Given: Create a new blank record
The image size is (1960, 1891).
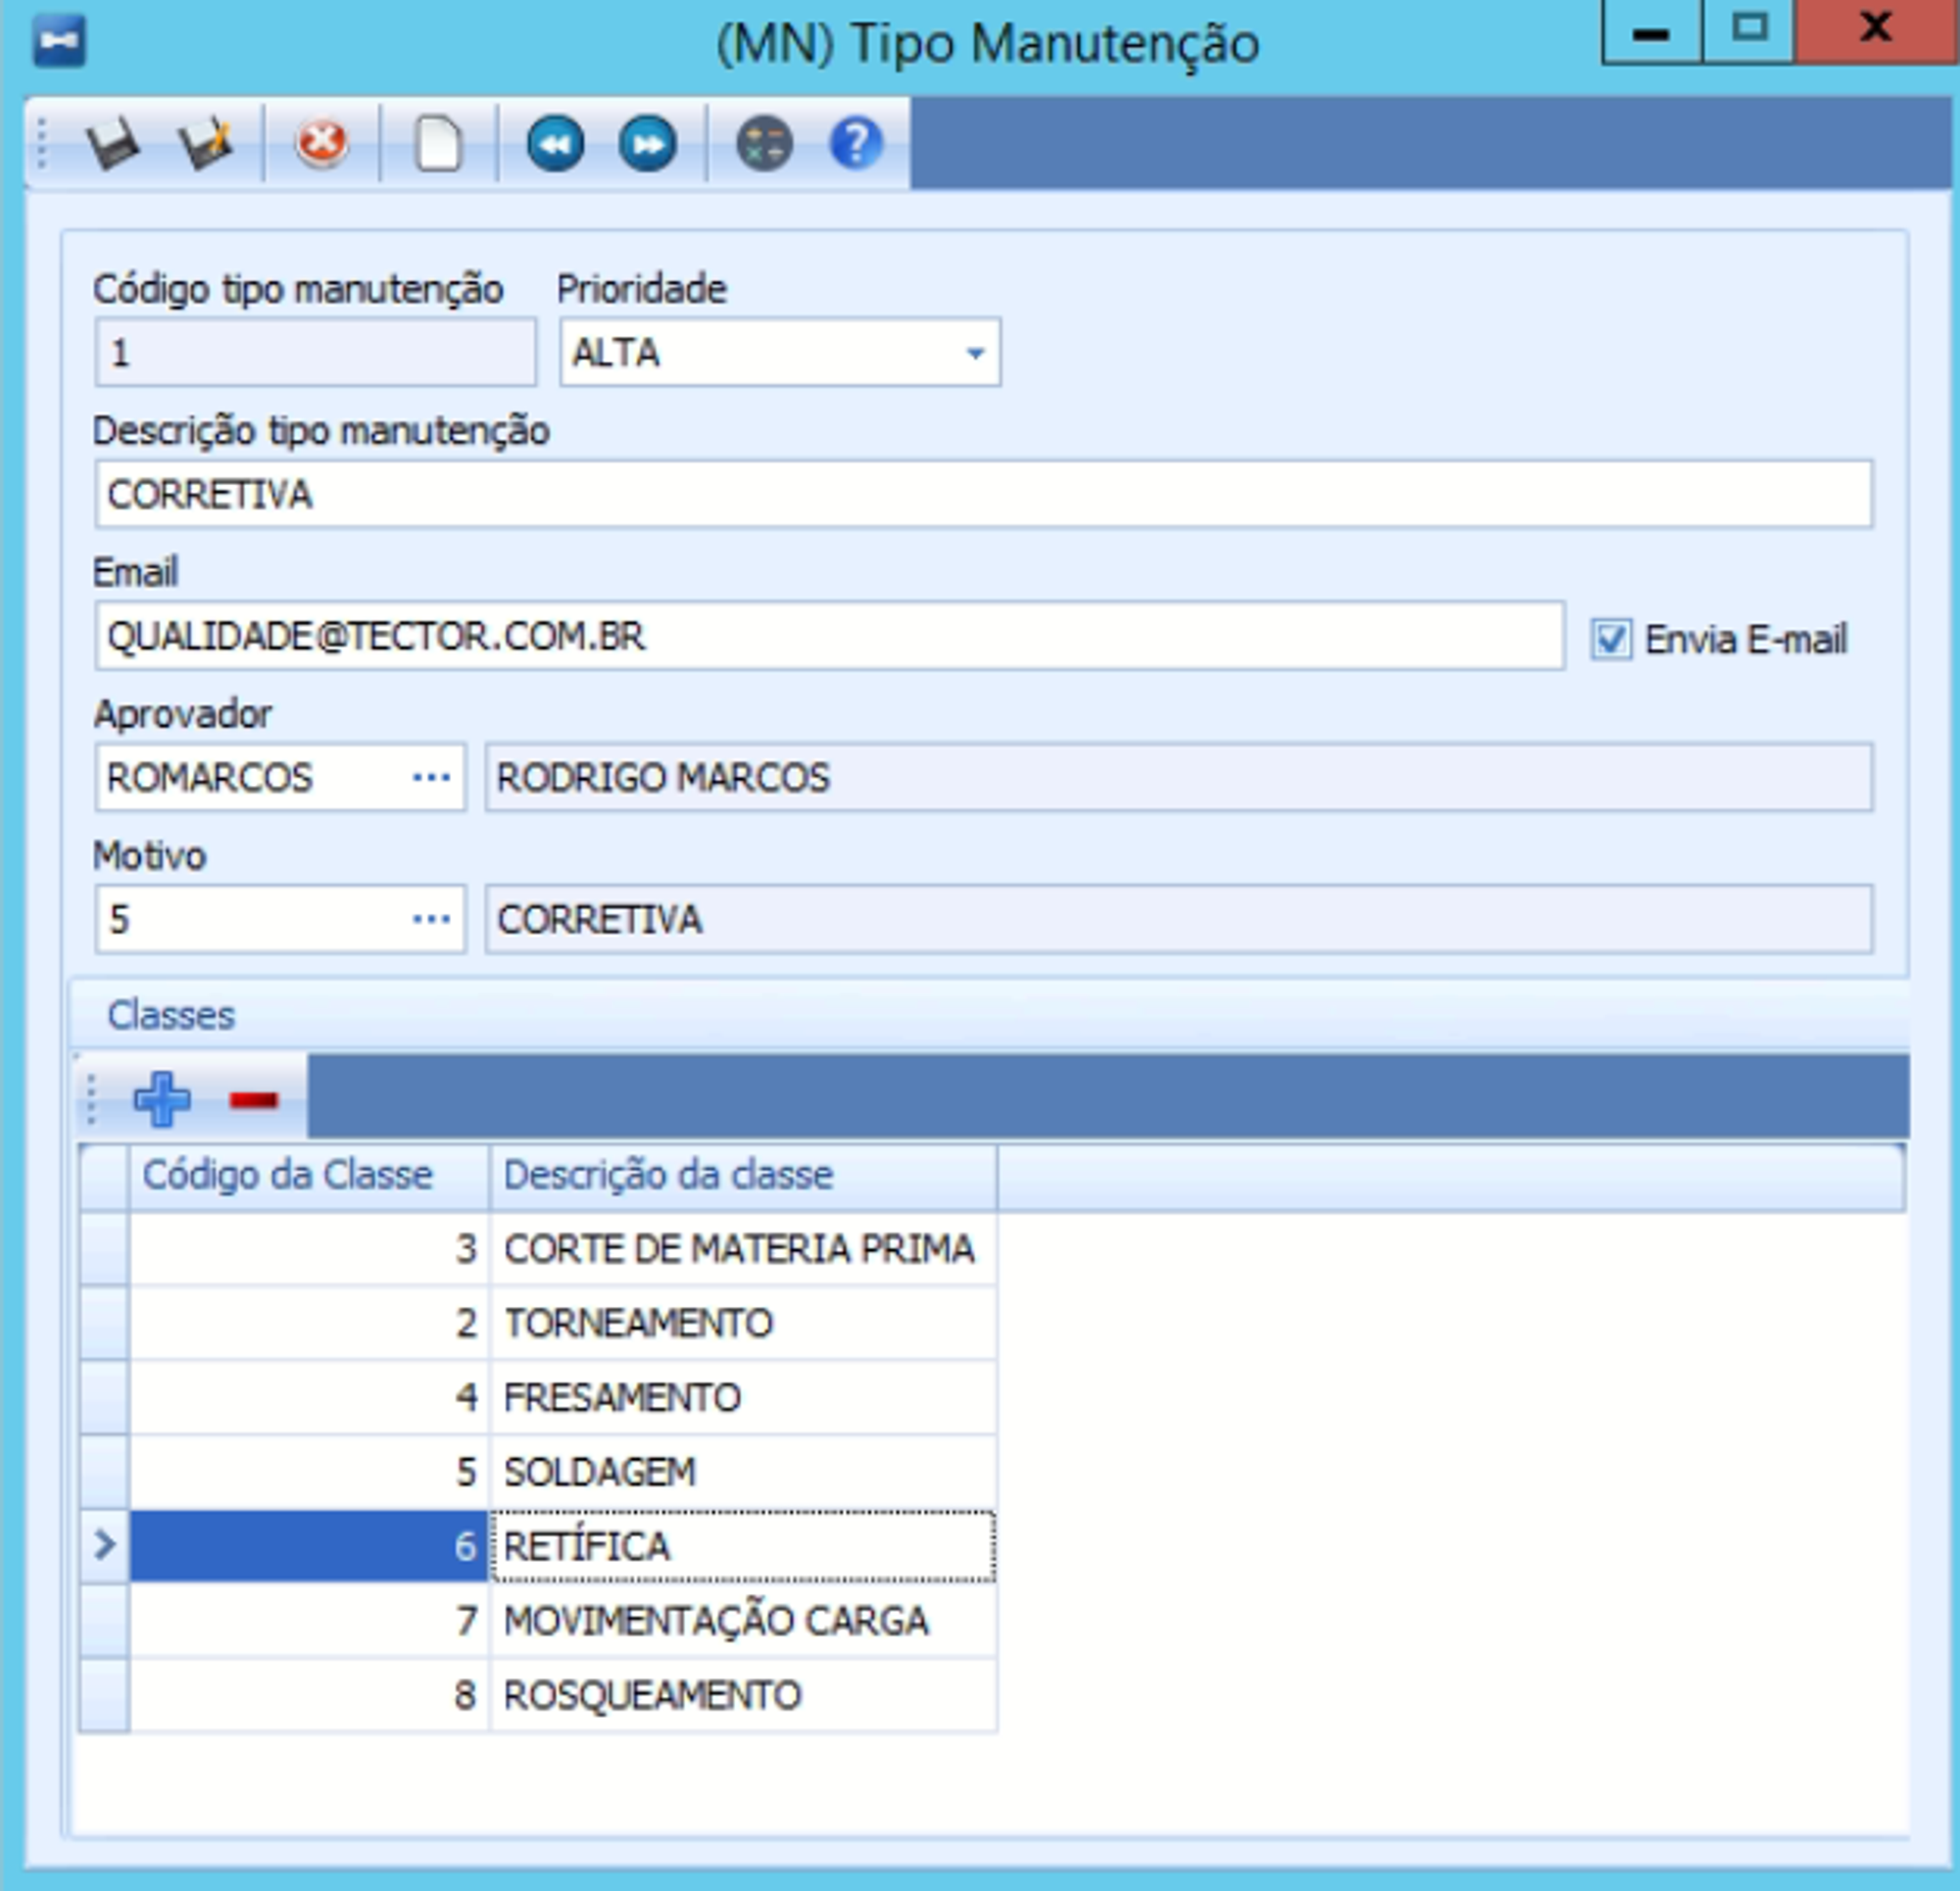Looking at the screenshot, I should (438, 145).
